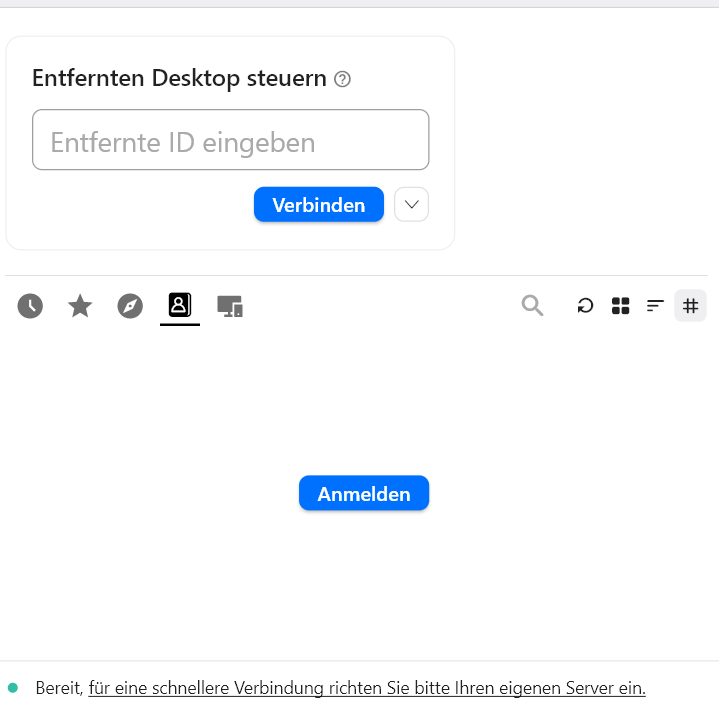This screenshot has height=710, width=719.
Task: Toggle the tags hashtag filter
Action: [x=690, y=306]
